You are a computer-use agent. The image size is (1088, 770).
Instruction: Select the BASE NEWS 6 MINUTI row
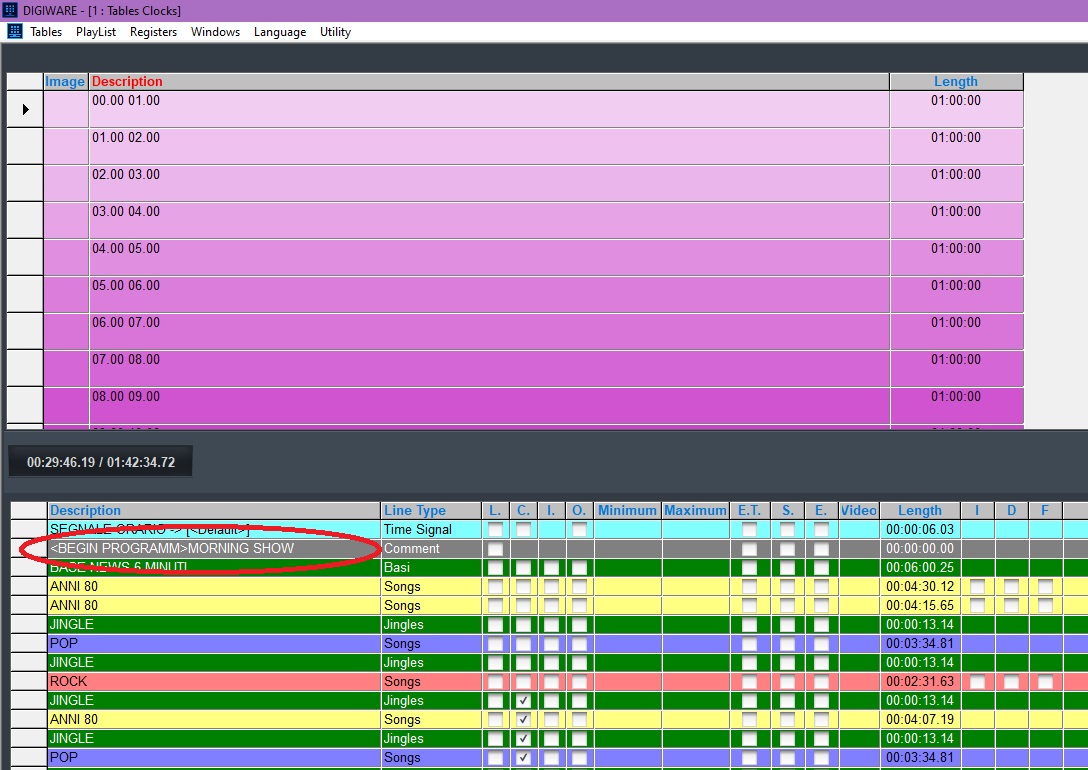[x=213, y=568]
